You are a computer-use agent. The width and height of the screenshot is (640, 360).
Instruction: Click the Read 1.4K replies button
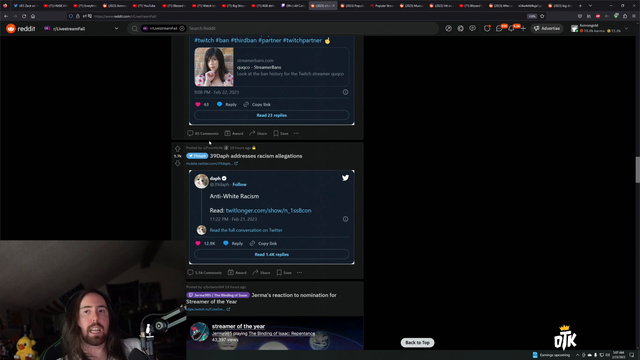click(271, 254)
